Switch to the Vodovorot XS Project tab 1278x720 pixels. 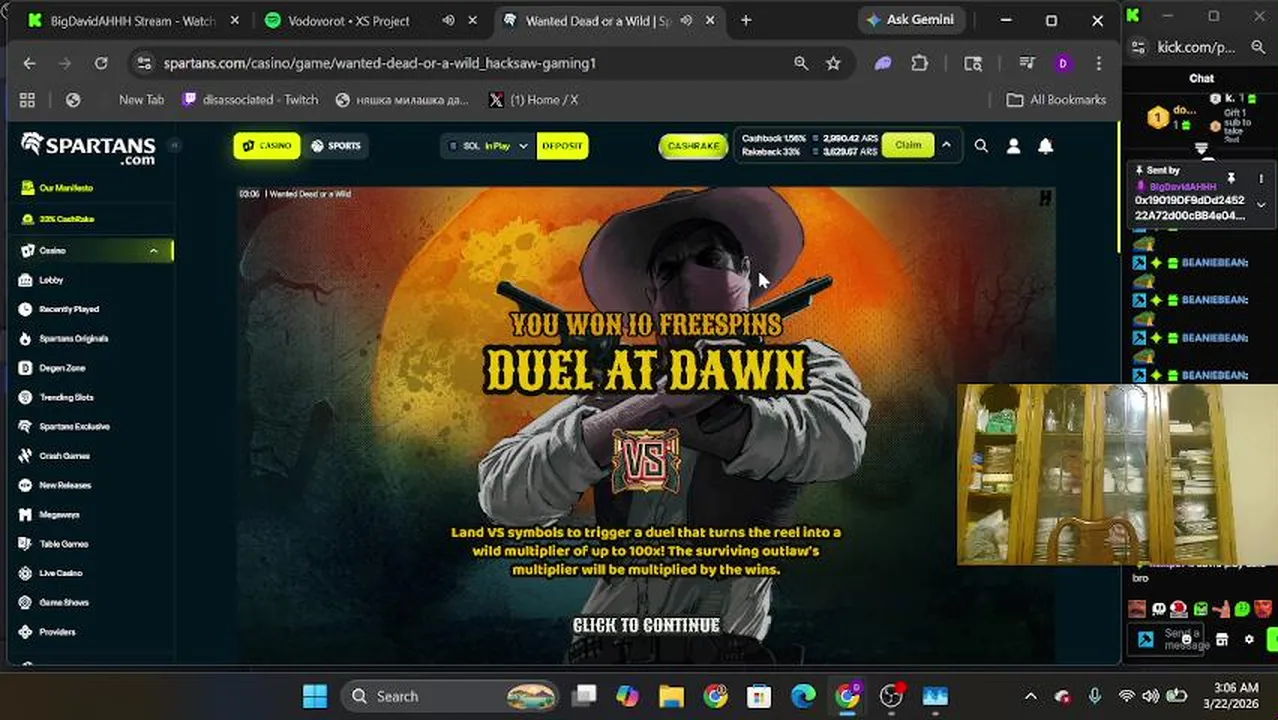click(369, 20)
